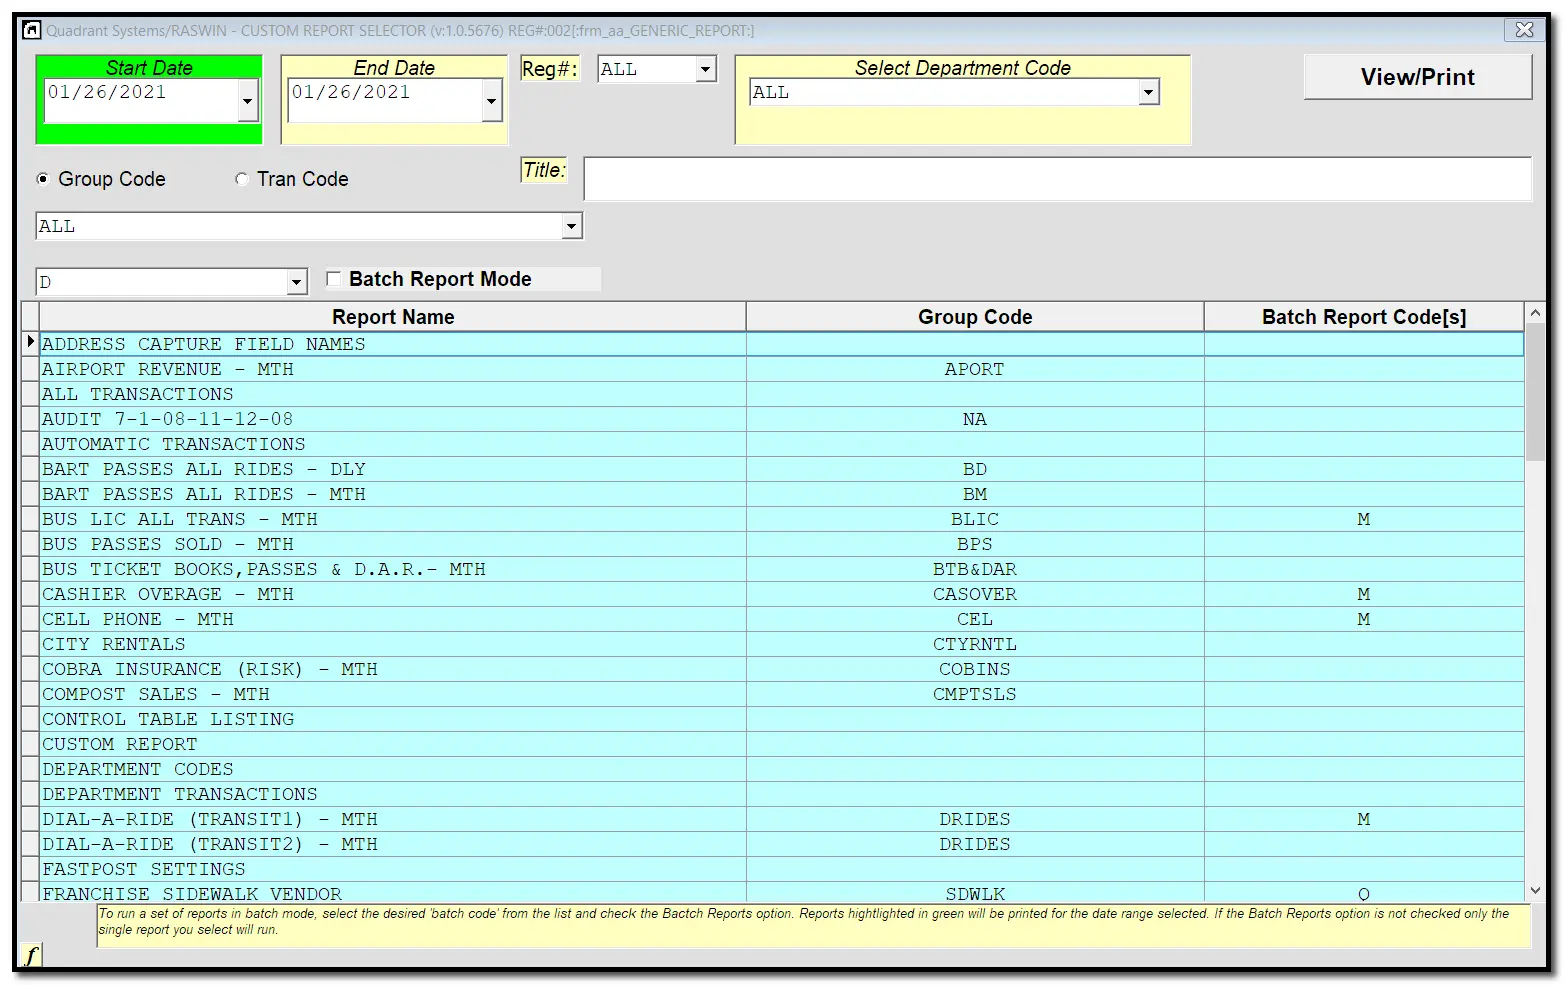Screen dimensions: 1564x985
Task: Expand the Select Department Code dropdown
Action: tap(1149, 92)
